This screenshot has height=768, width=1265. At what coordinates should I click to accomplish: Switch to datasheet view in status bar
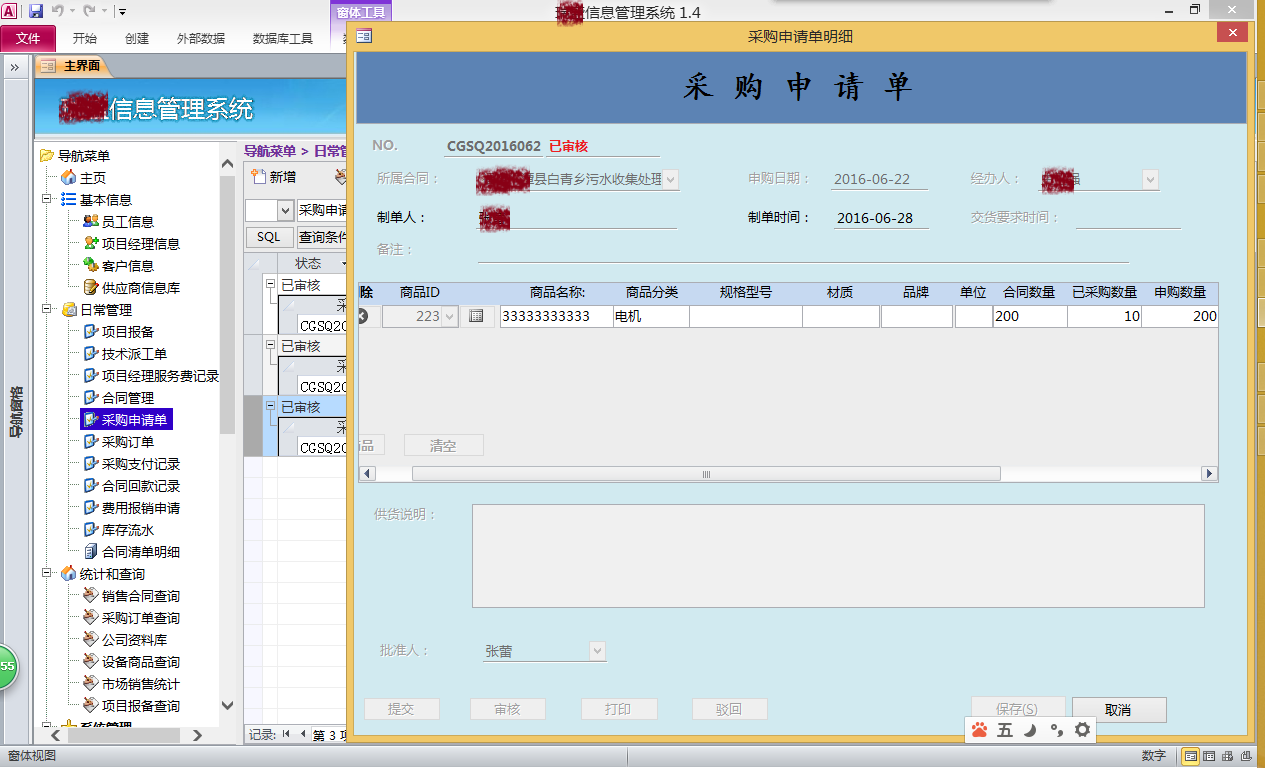click(x=1209, y=756)
